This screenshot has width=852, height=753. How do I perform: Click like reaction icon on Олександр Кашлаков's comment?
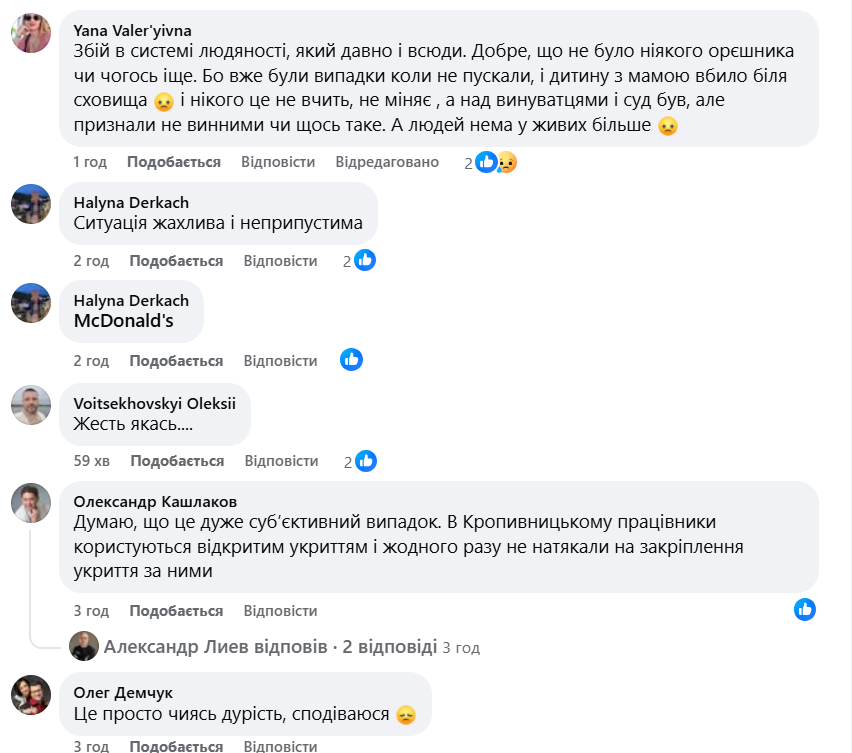tap(805, 609)
